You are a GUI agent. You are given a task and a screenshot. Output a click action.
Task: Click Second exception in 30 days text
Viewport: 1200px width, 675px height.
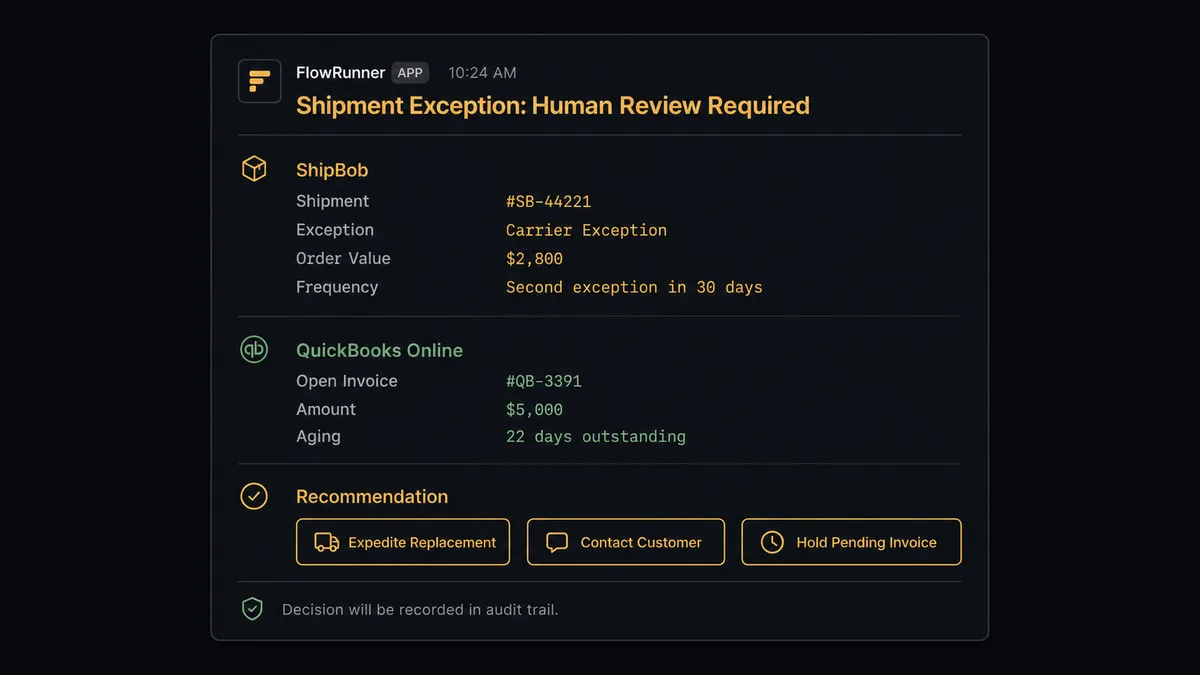click(x=634, y=287)
